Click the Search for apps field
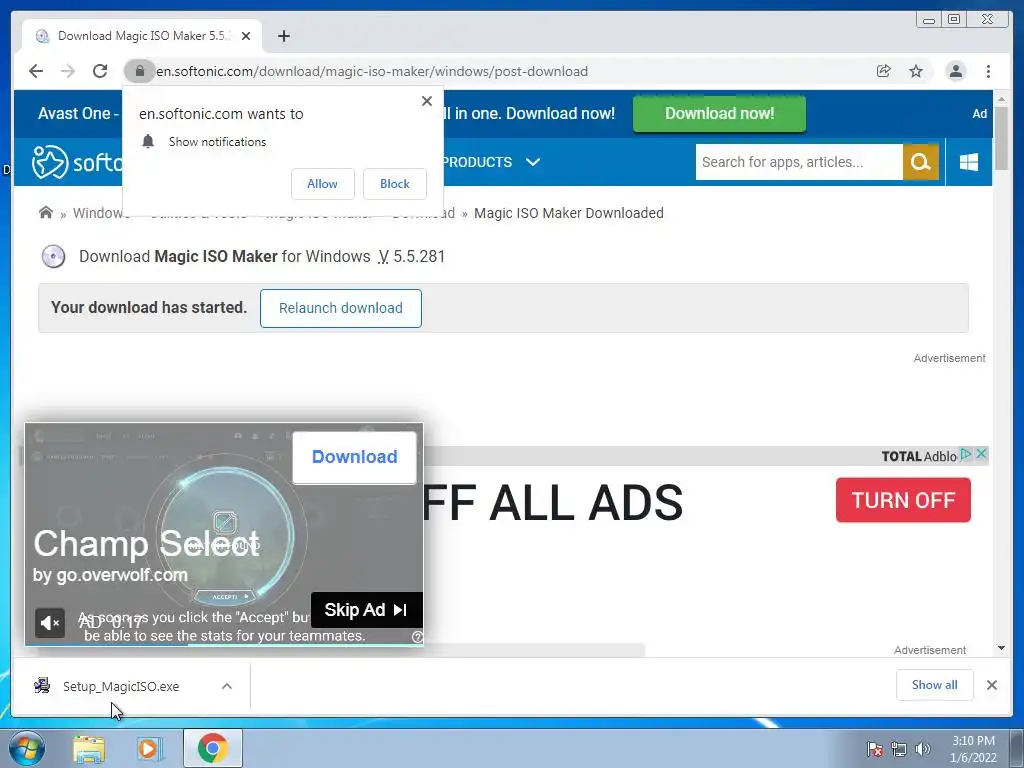Screen dimensions: 1024x768 [x=799, y=162]
